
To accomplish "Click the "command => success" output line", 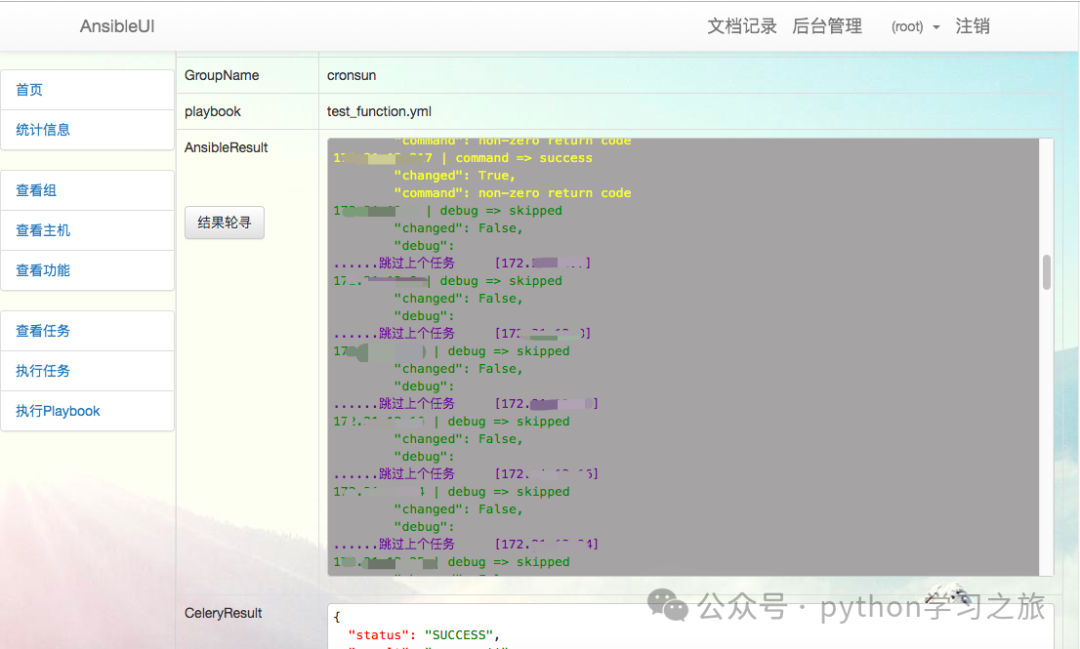I will tap(462, 158).
